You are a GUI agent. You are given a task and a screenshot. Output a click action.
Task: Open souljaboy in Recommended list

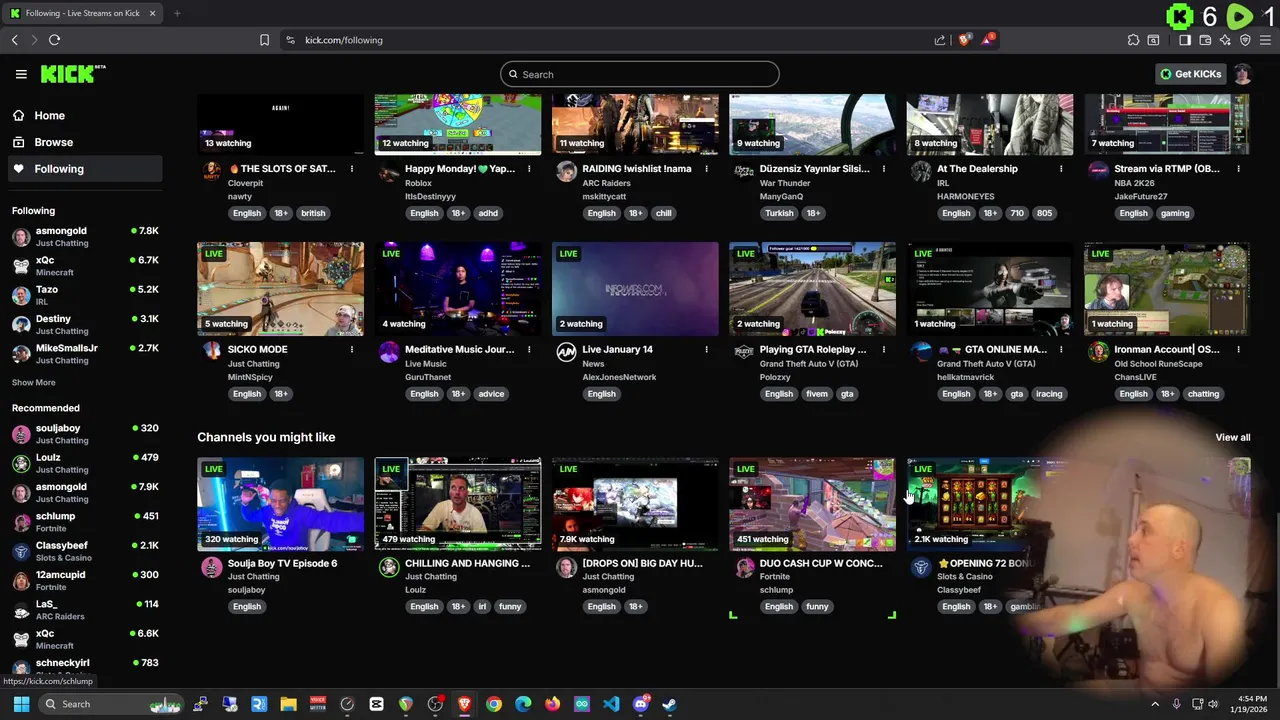(85, 434)
